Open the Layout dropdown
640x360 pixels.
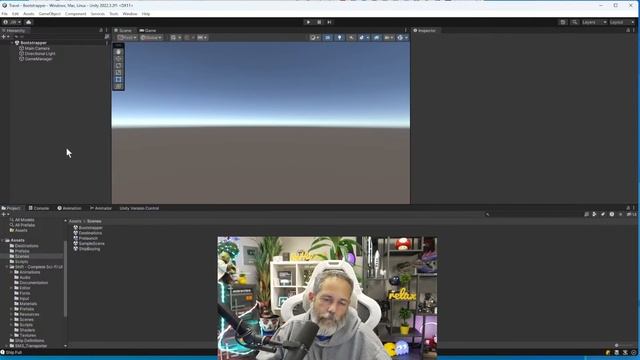click(x=622, y=22)
